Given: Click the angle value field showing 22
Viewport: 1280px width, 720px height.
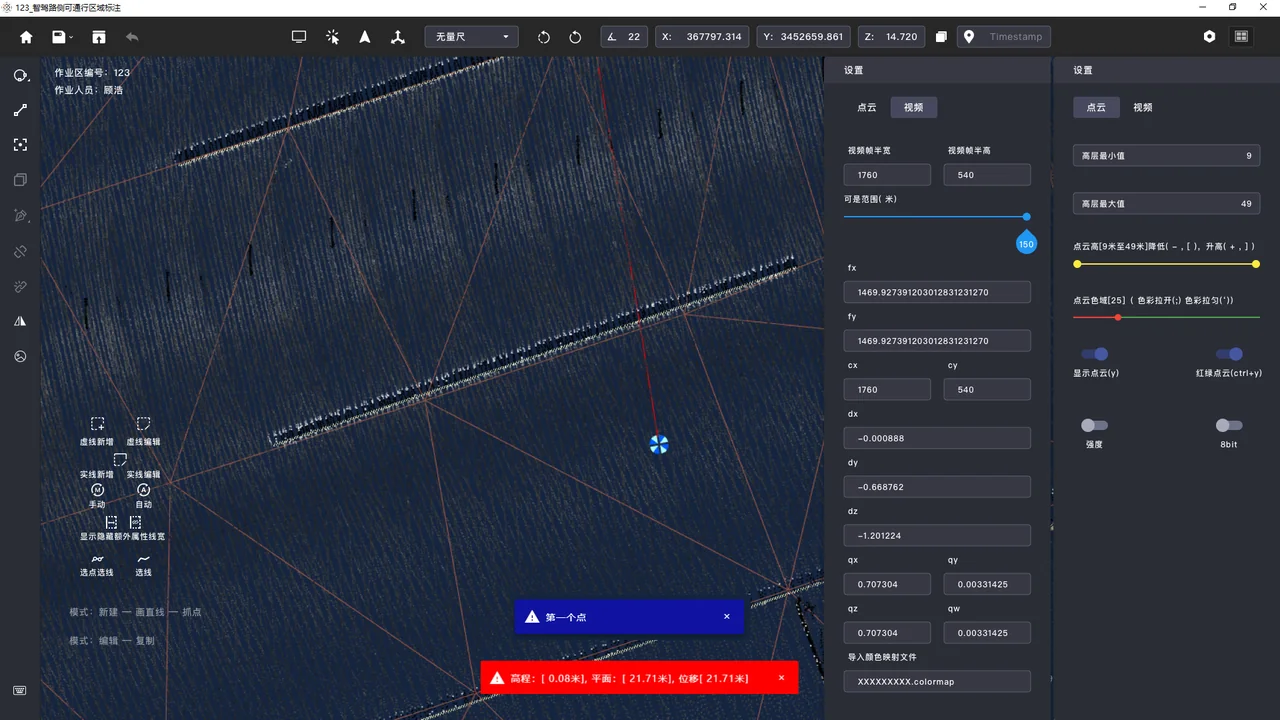Looking at the screenshot, I should click(x=624, y=37).
